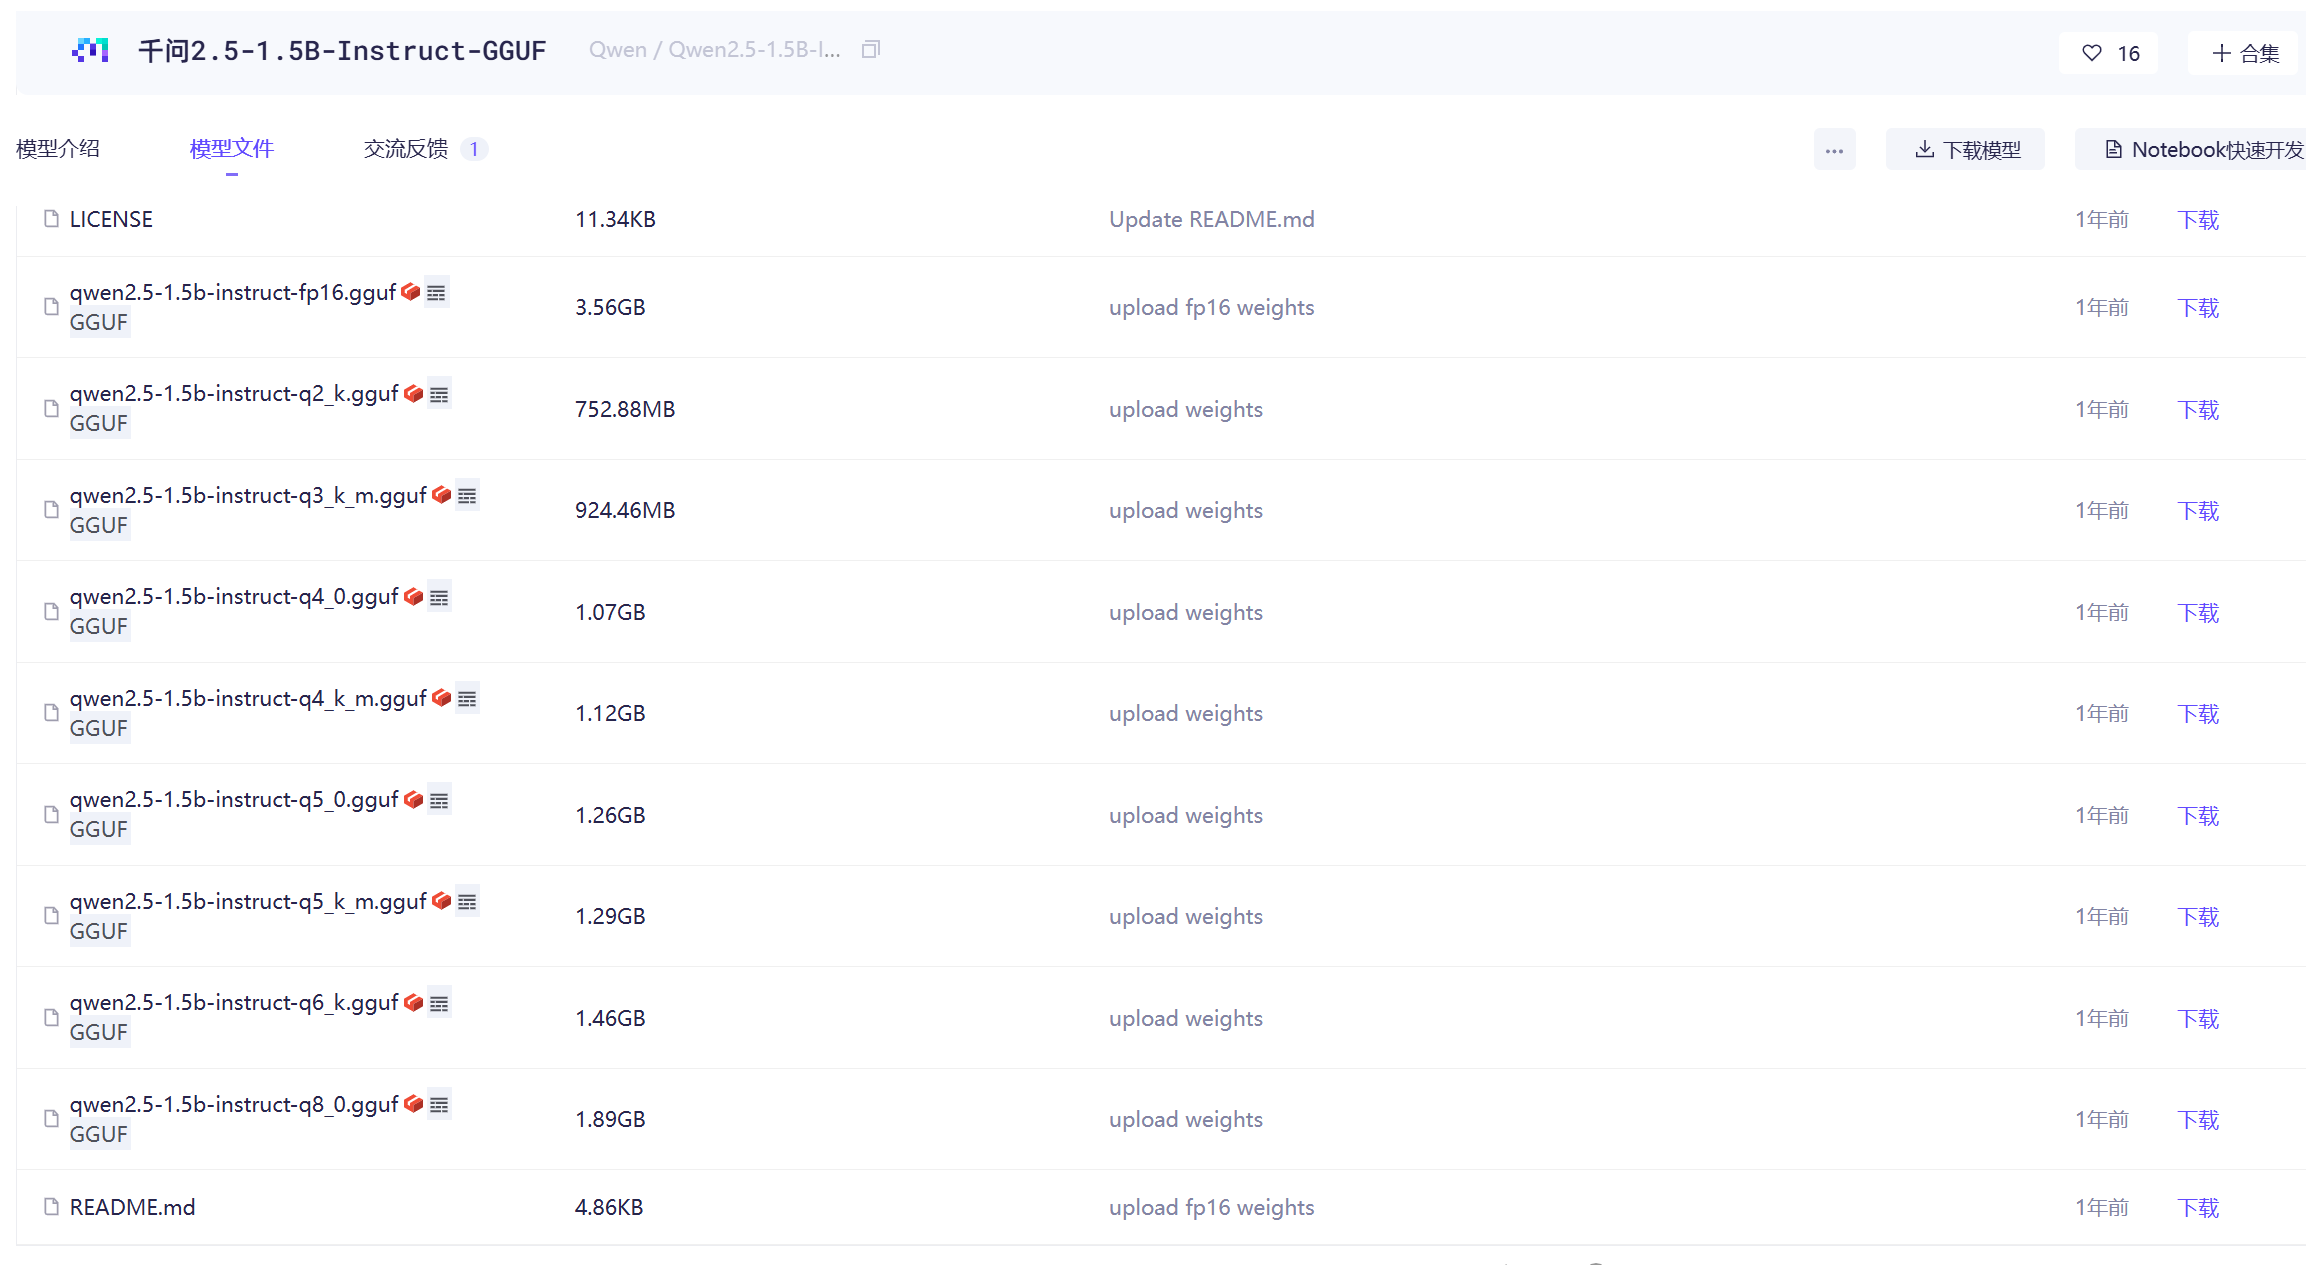Open the README.md file
Viewport: 2306px width, 1265px height.
coord(132,1207)
